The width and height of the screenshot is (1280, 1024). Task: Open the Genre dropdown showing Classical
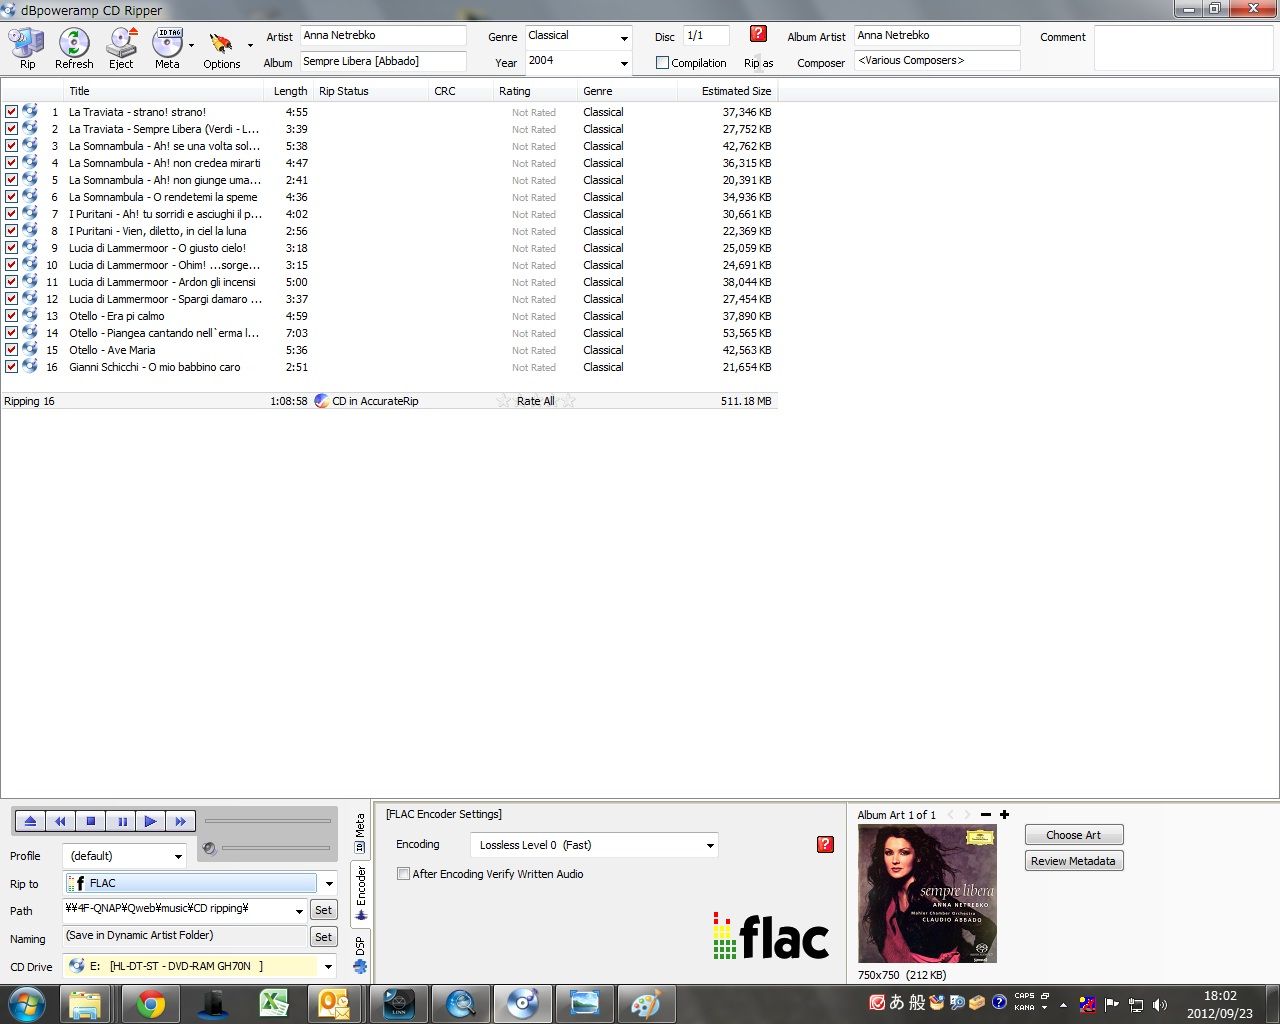pyautogui.click(x=624, y=38)
